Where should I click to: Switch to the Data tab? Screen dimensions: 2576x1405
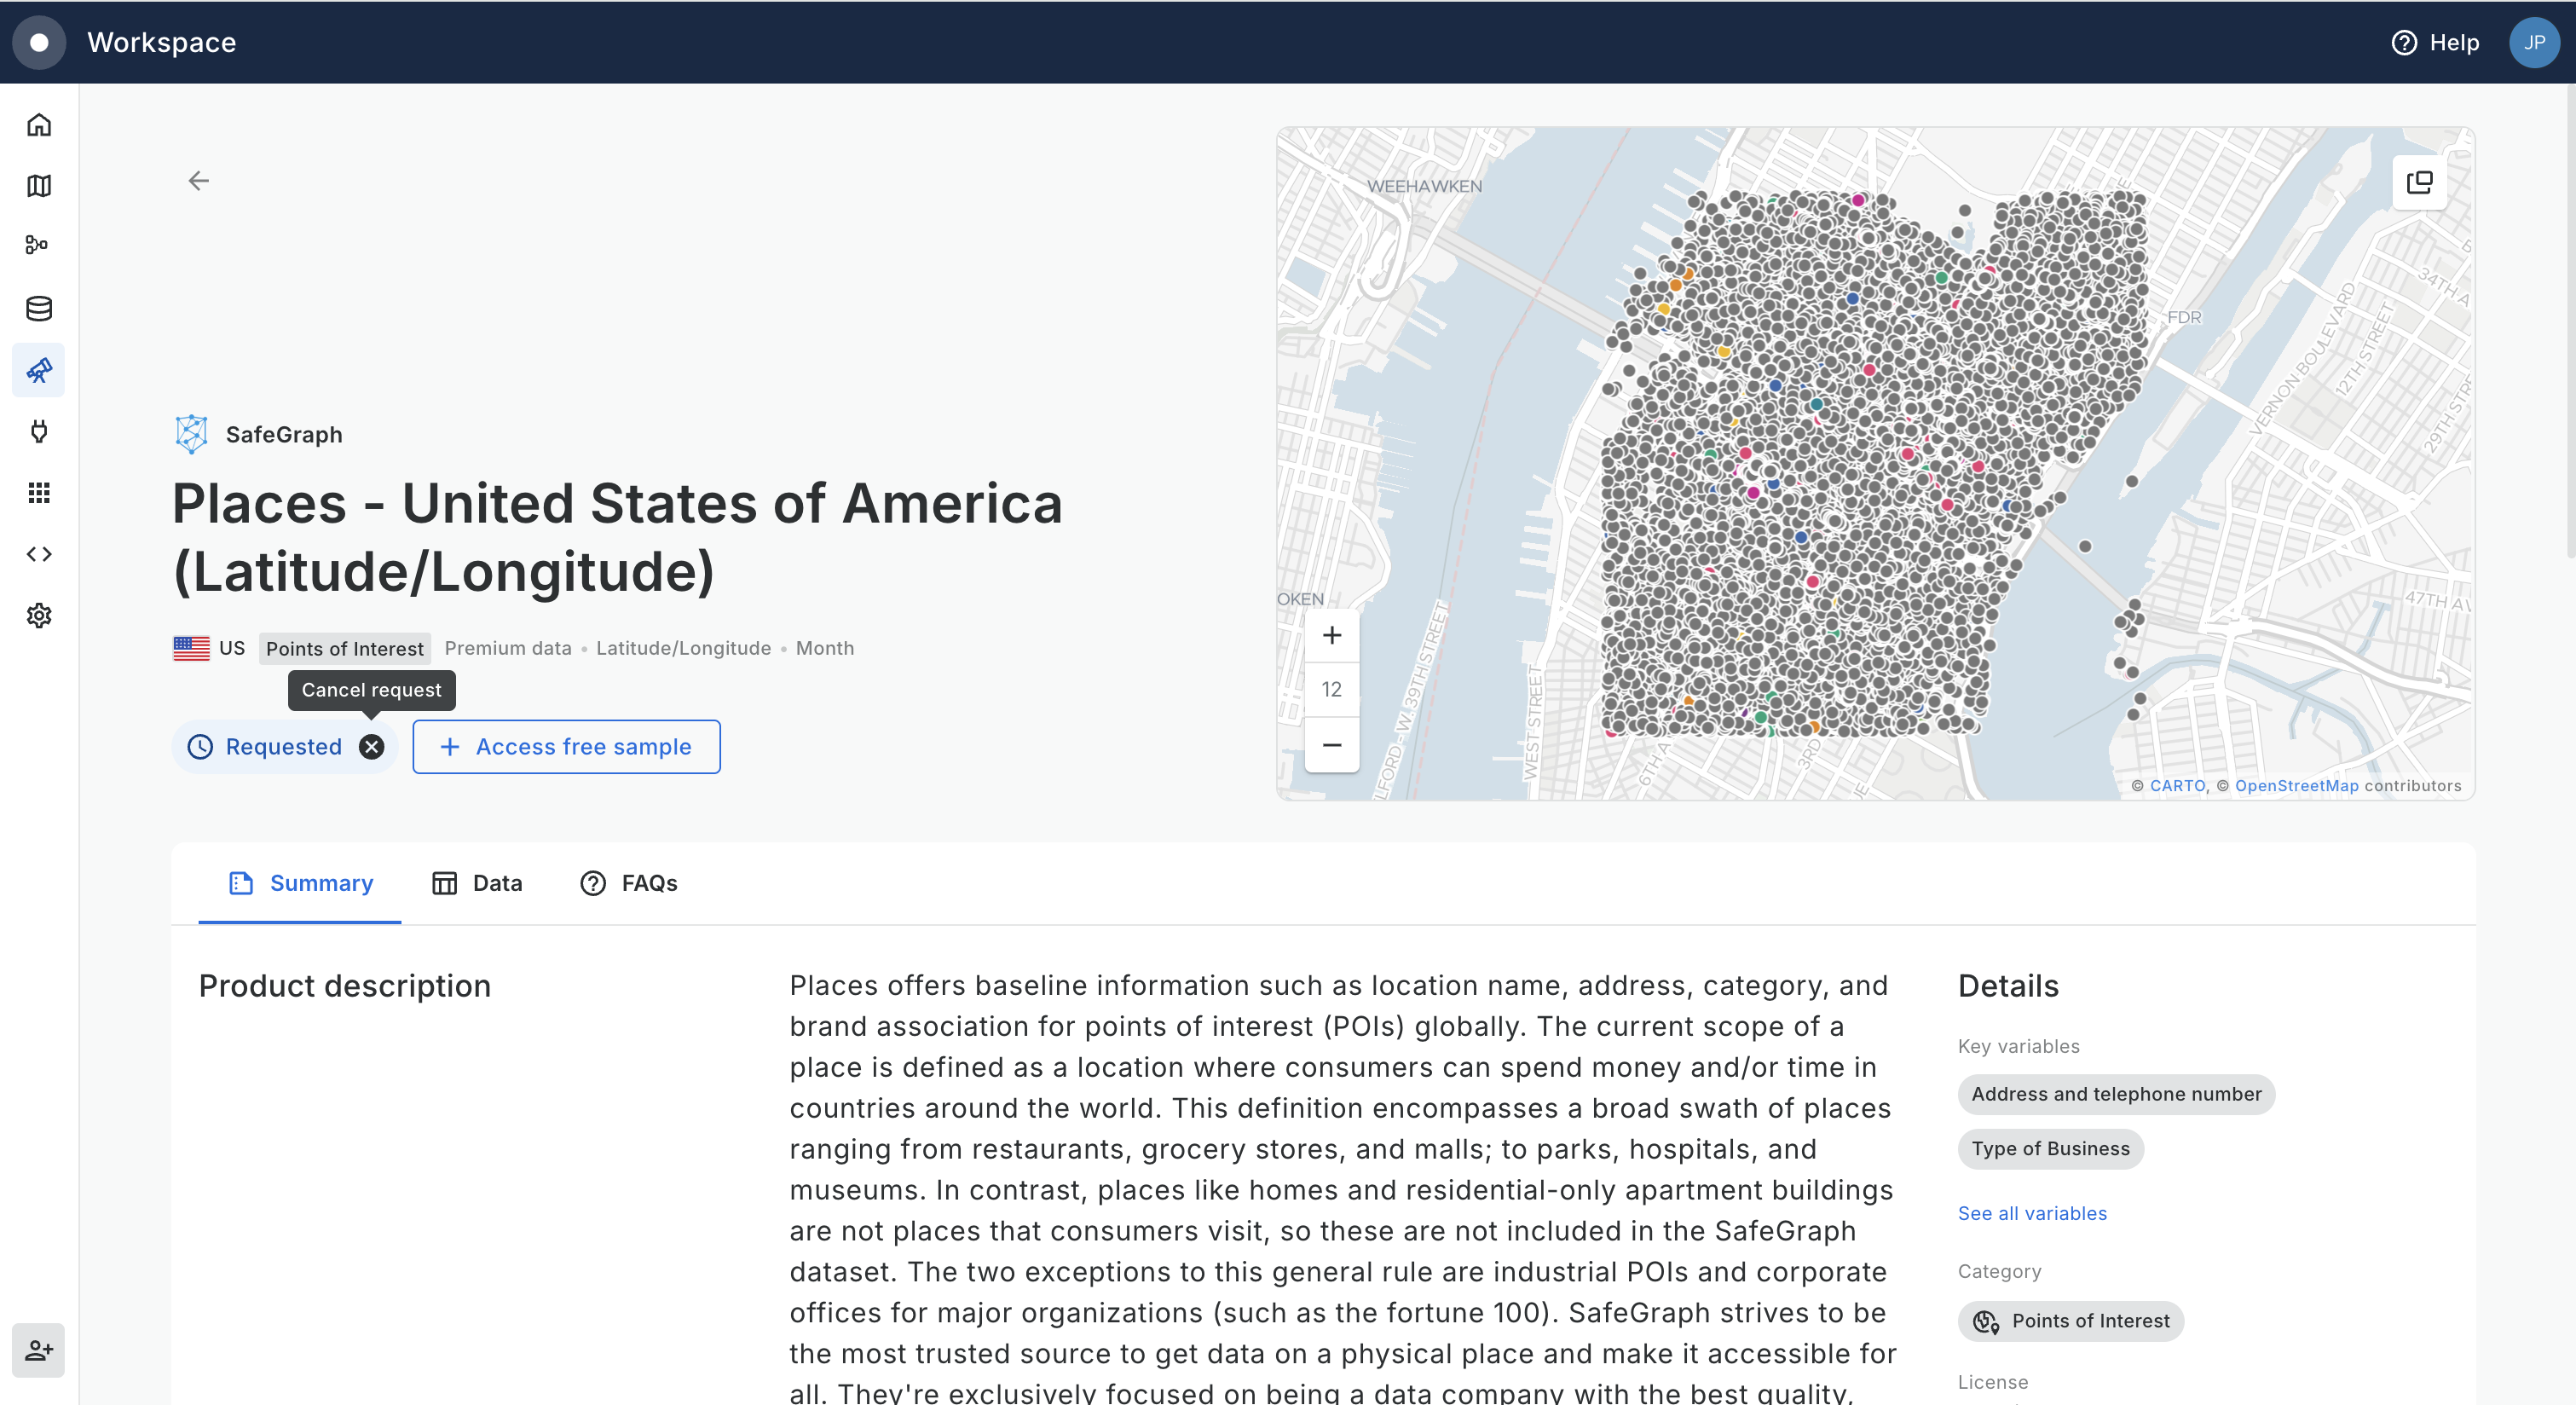(477, 883)
